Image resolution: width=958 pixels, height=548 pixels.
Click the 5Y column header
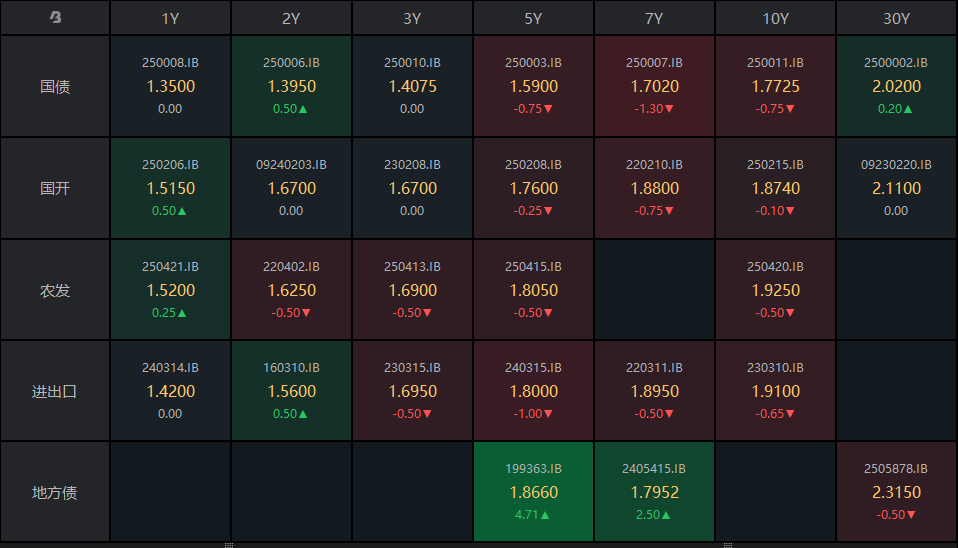[x=533, y=18]
